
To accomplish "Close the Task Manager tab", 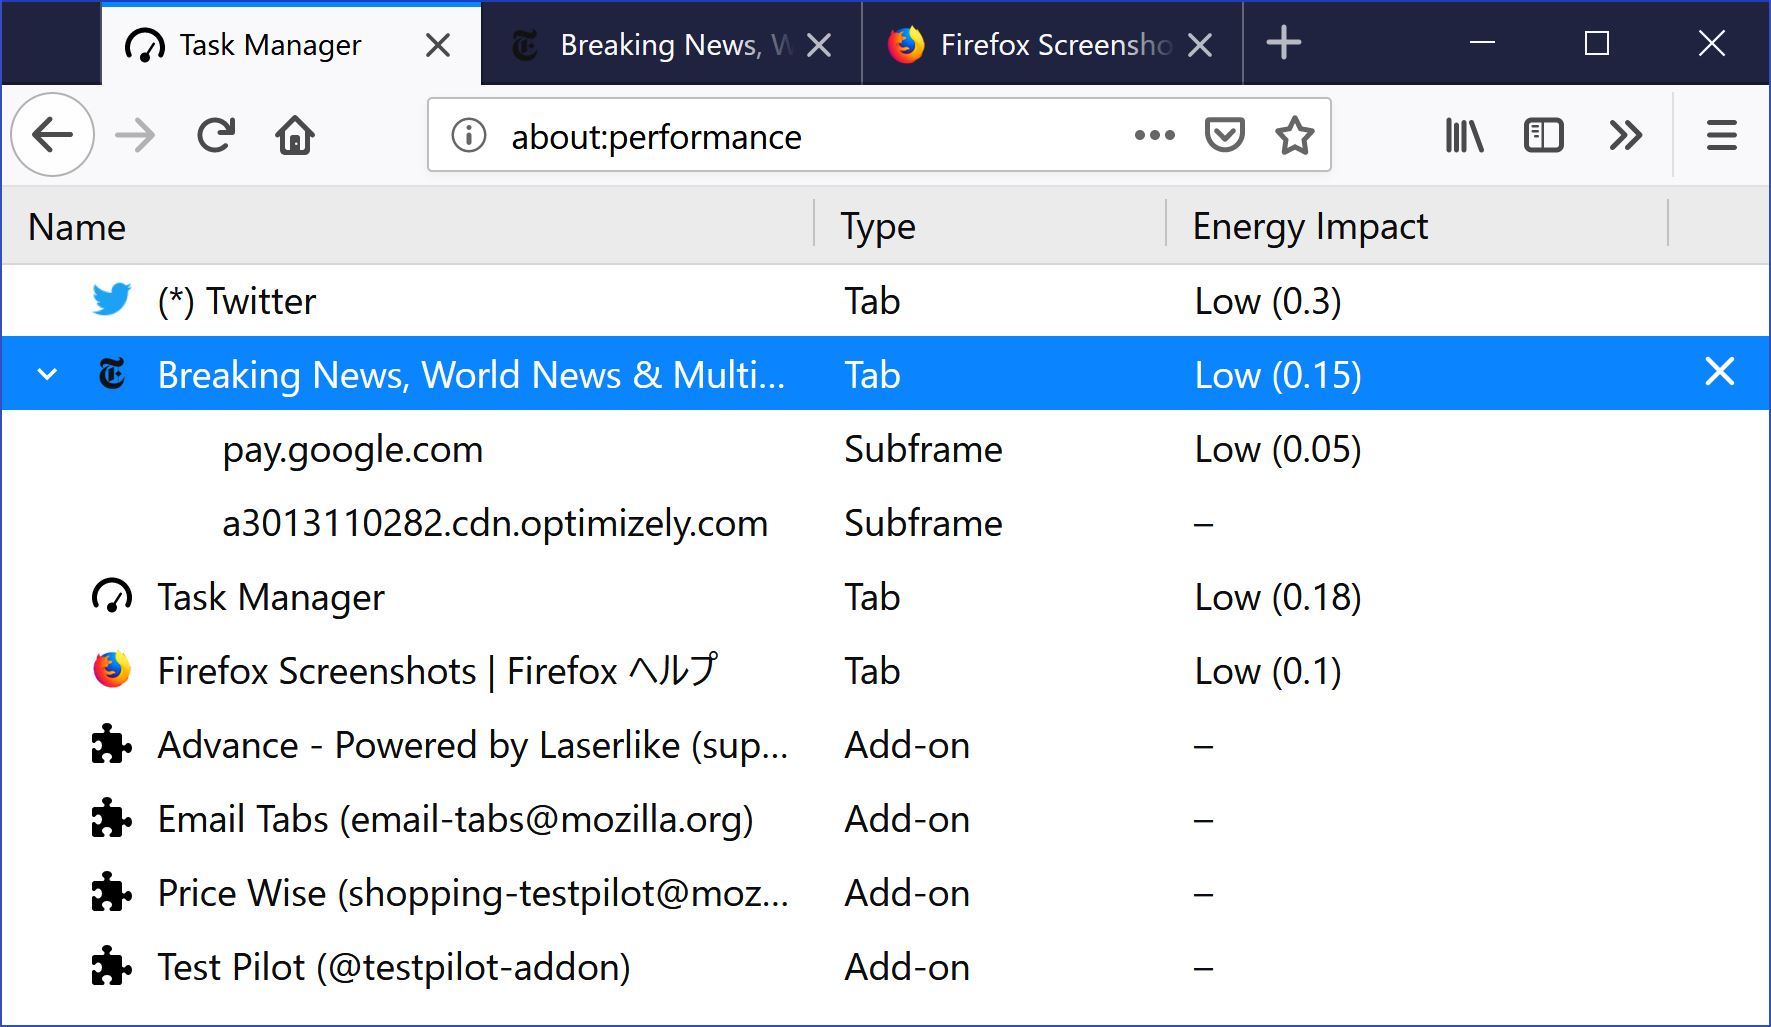I will point(438,45).
